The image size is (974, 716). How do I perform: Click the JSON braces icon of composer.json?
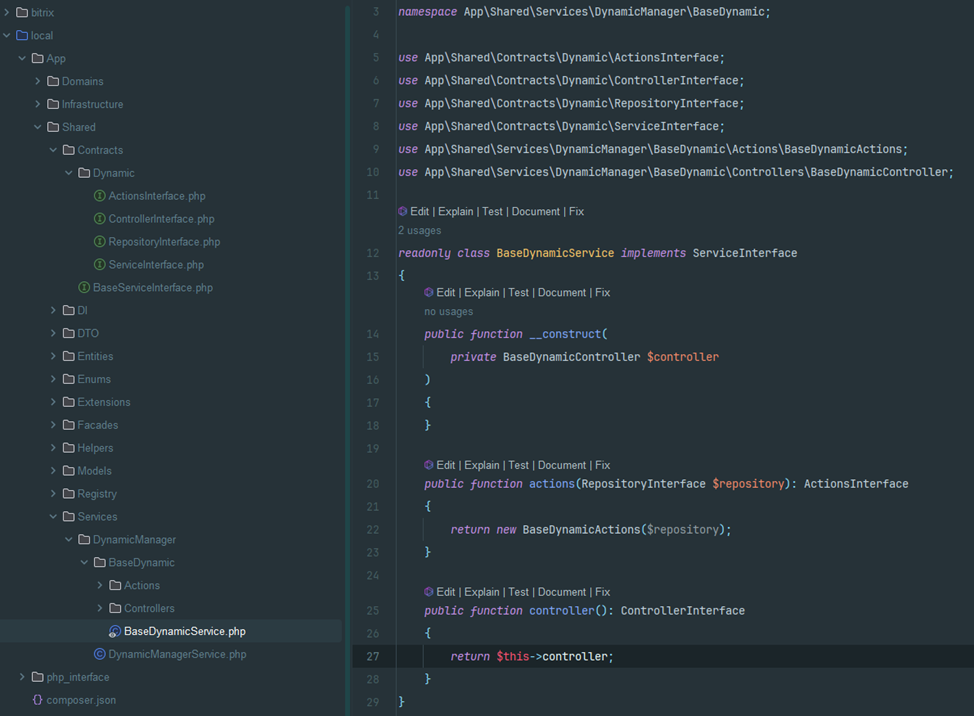coord(38,700)
